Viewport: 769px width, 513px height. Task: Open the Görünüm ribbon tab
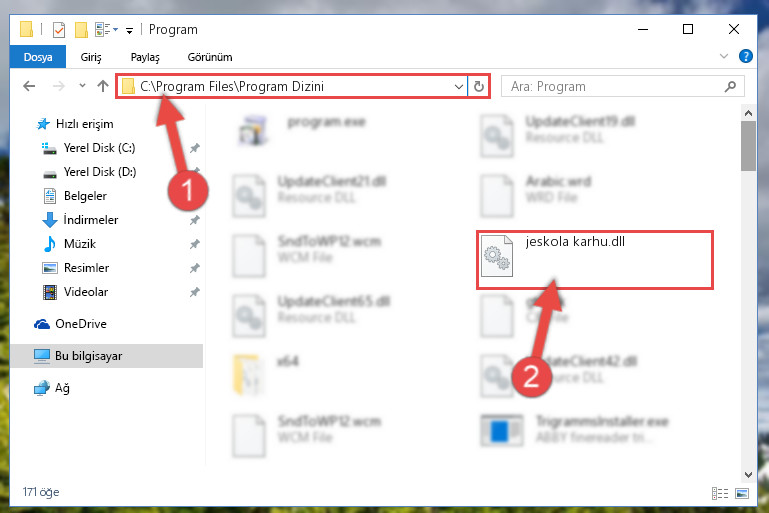coord(210,57)
